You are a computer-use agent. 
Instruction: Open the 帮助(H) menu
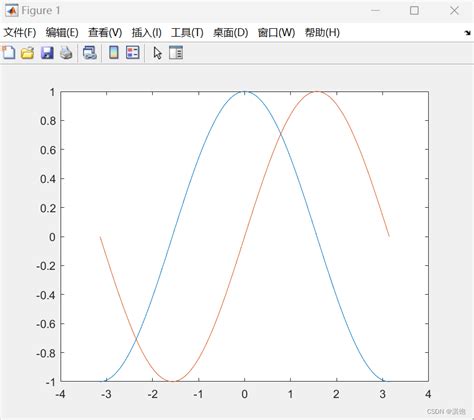coord(322,33)
